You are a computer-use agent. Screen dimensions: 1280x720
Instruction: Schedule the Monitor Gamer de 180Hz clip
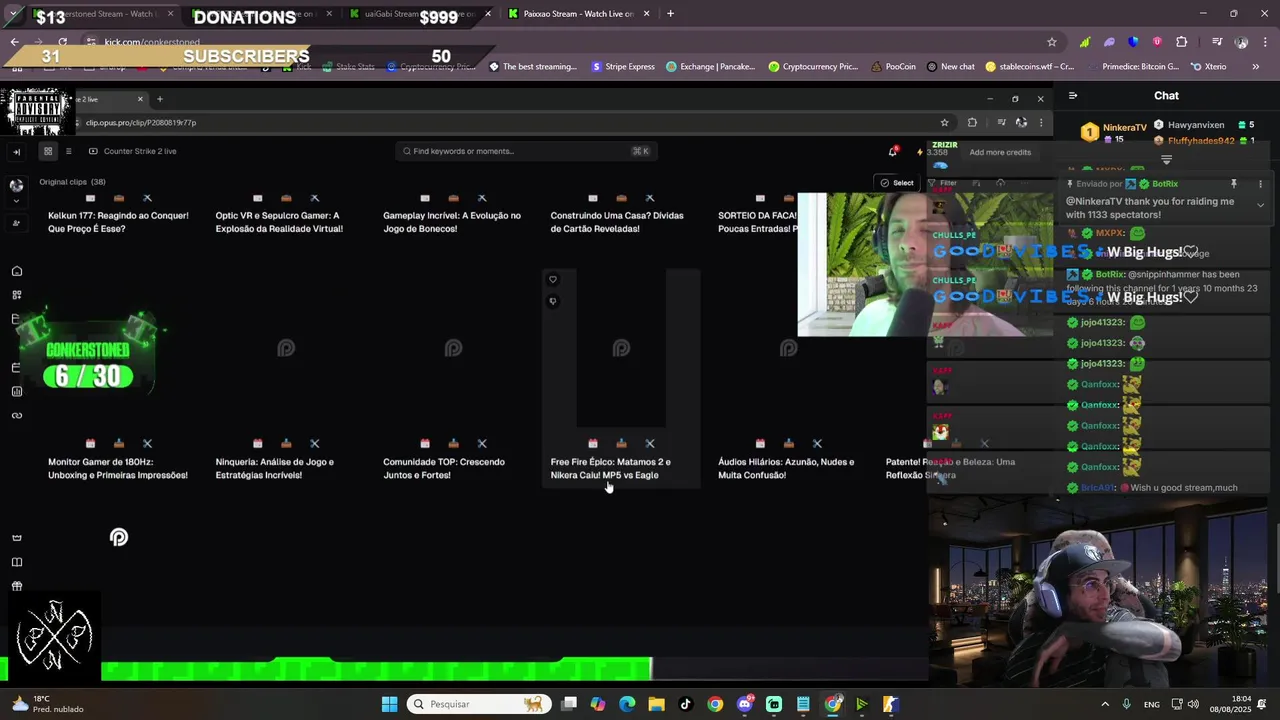click(x=91, y=443)
